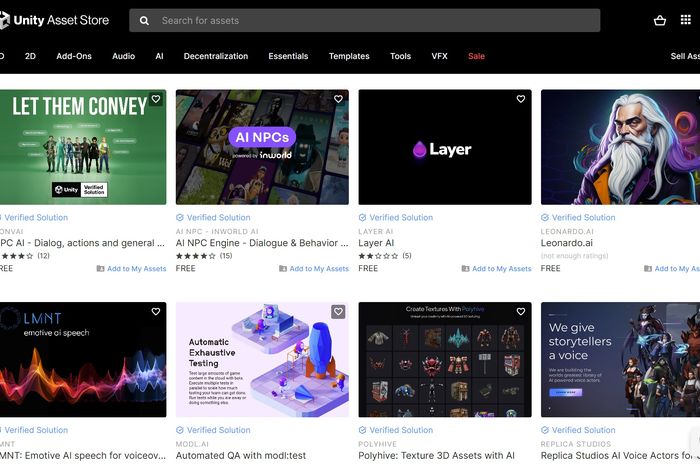Image resolution: width=700 pixels, height=465 pixels.
Task: Open the storytellers a voice thumbnail
Action: 621,360
